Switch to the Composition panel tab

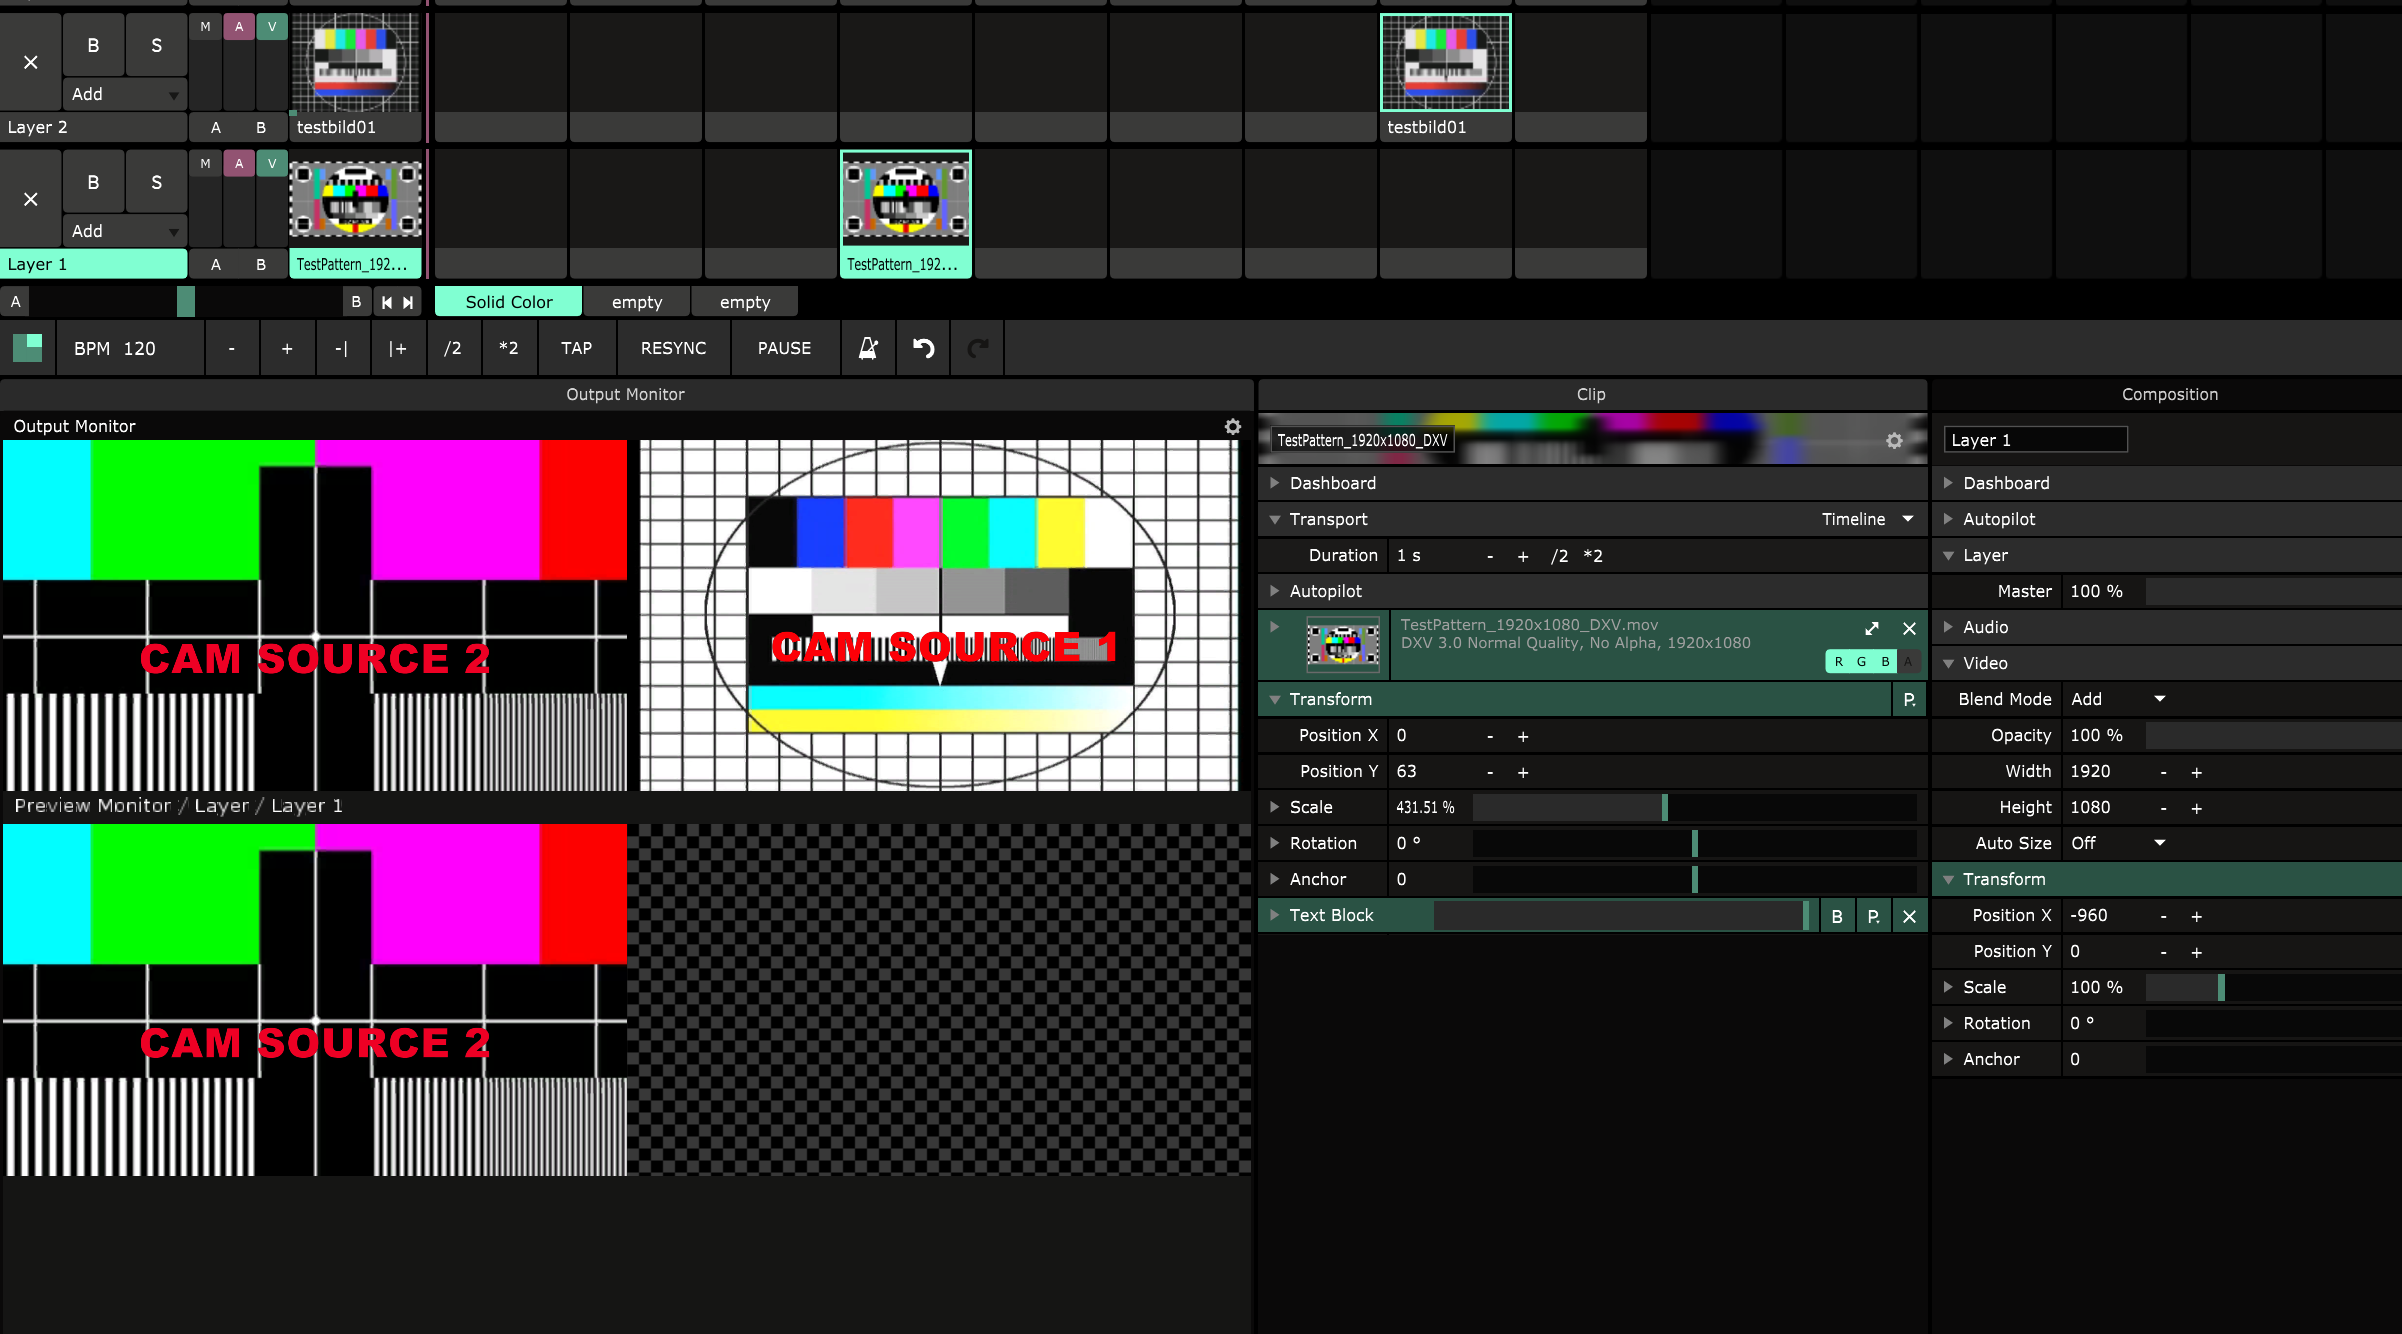[x=2169, y=394]
